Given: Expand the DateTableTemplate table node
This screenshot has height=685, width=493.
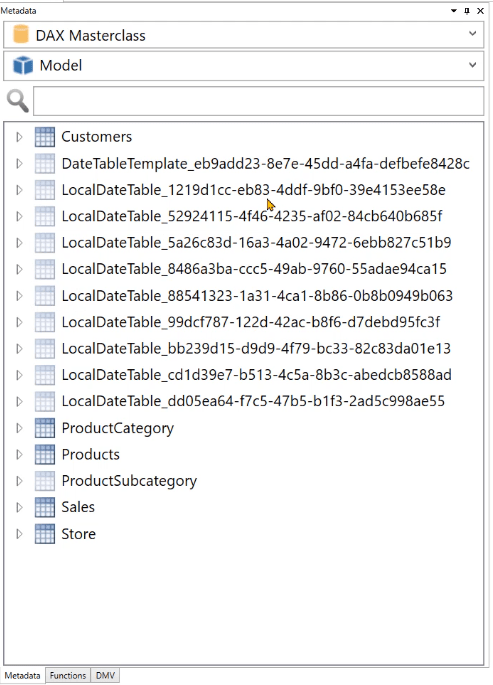Looking at the screenshot, I should (19, 163).
